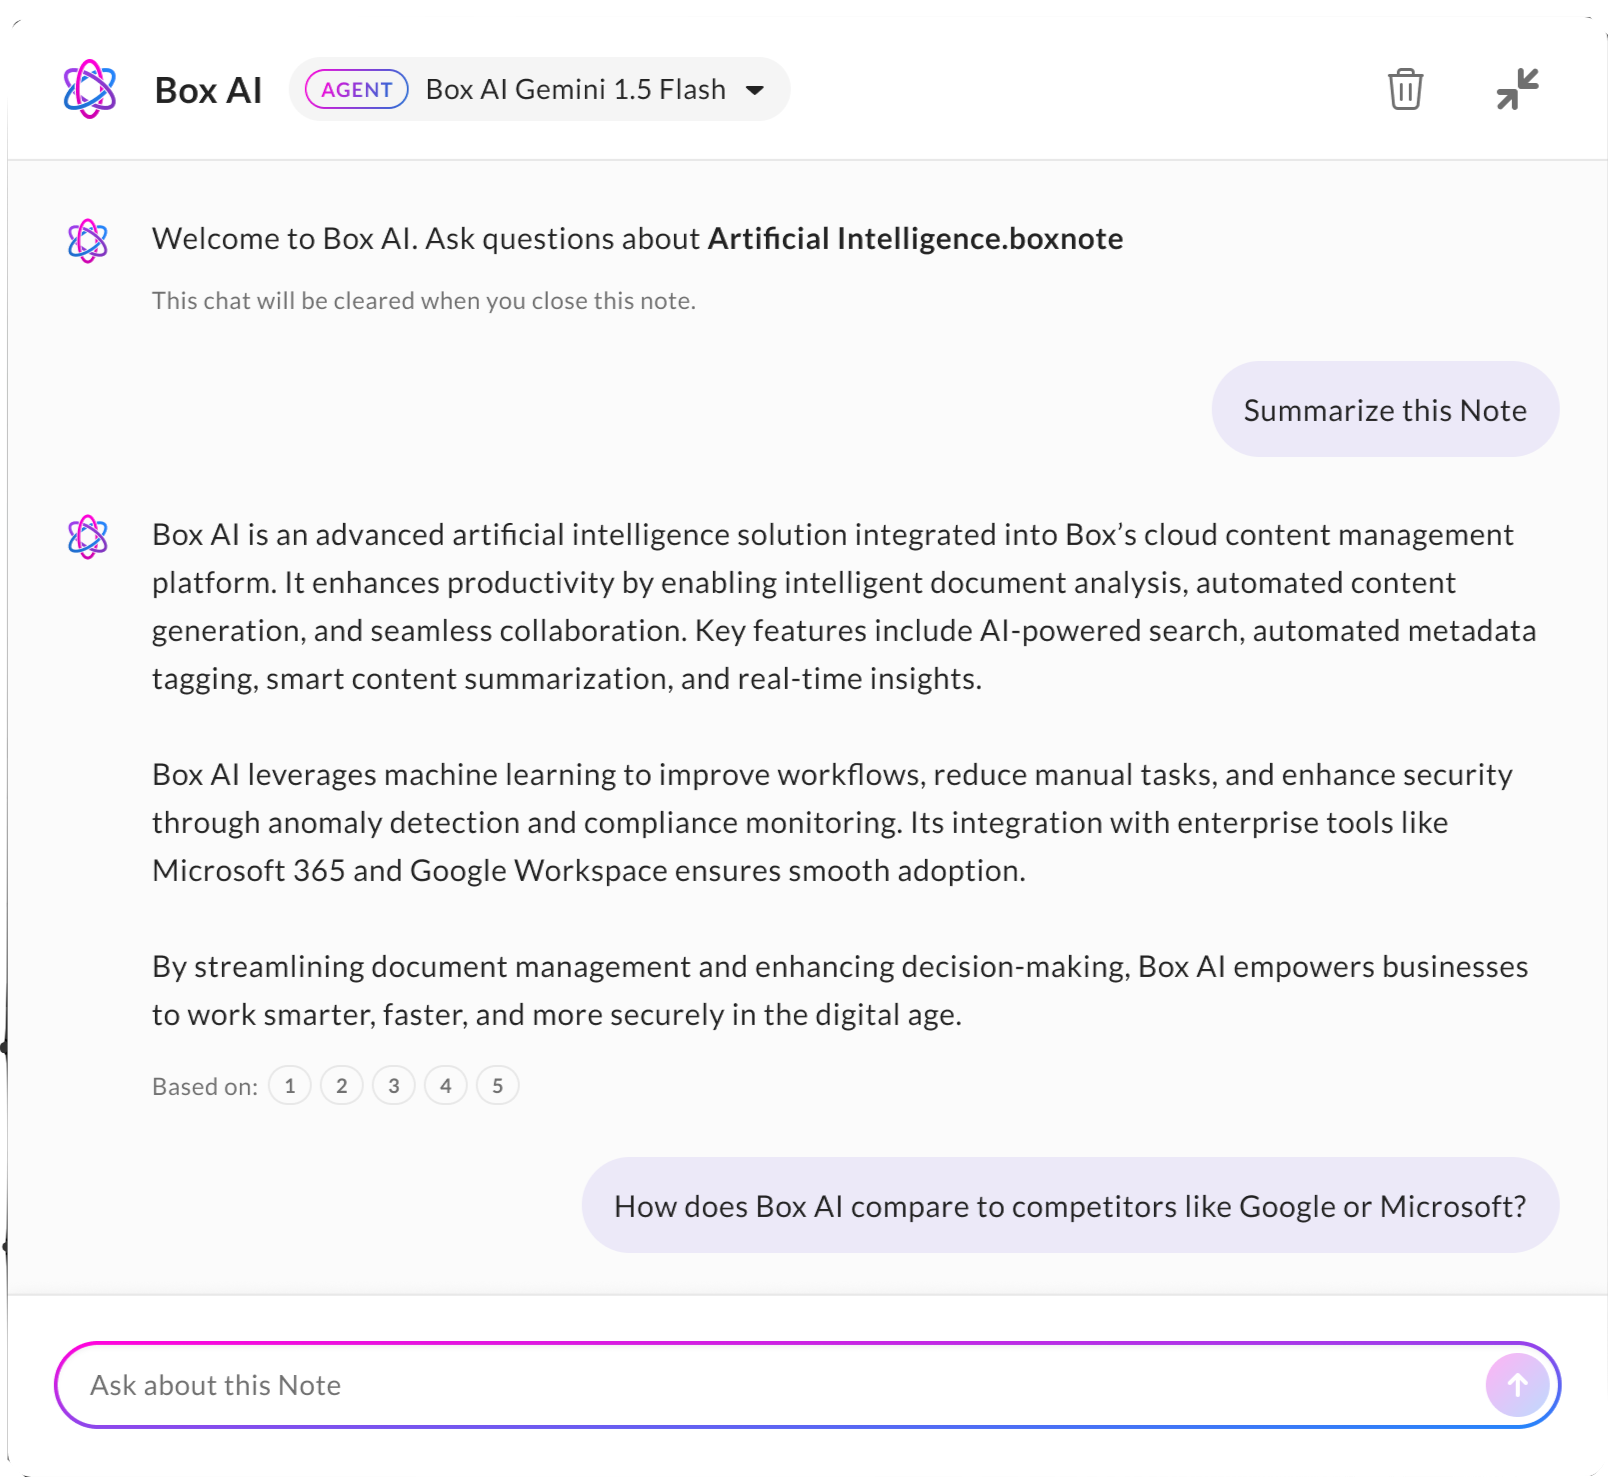Collapse the Box AI panel
The width and height of the screenshot is (1608, 1477).
click(x=1515, y=89)
